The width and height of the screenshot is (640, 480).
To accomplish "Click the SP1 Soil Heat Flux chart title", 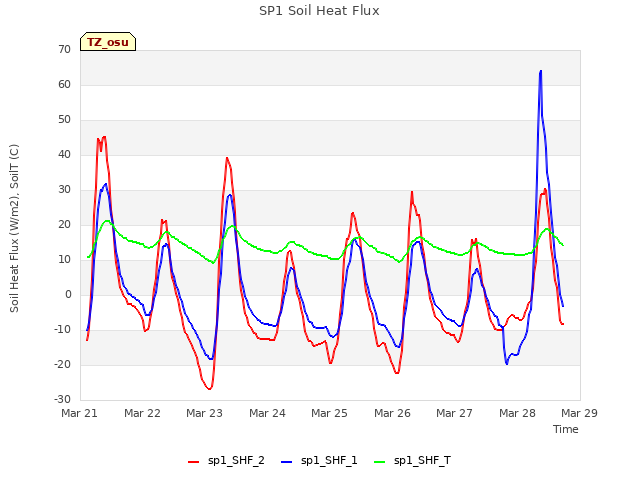I will pos(319,11).
